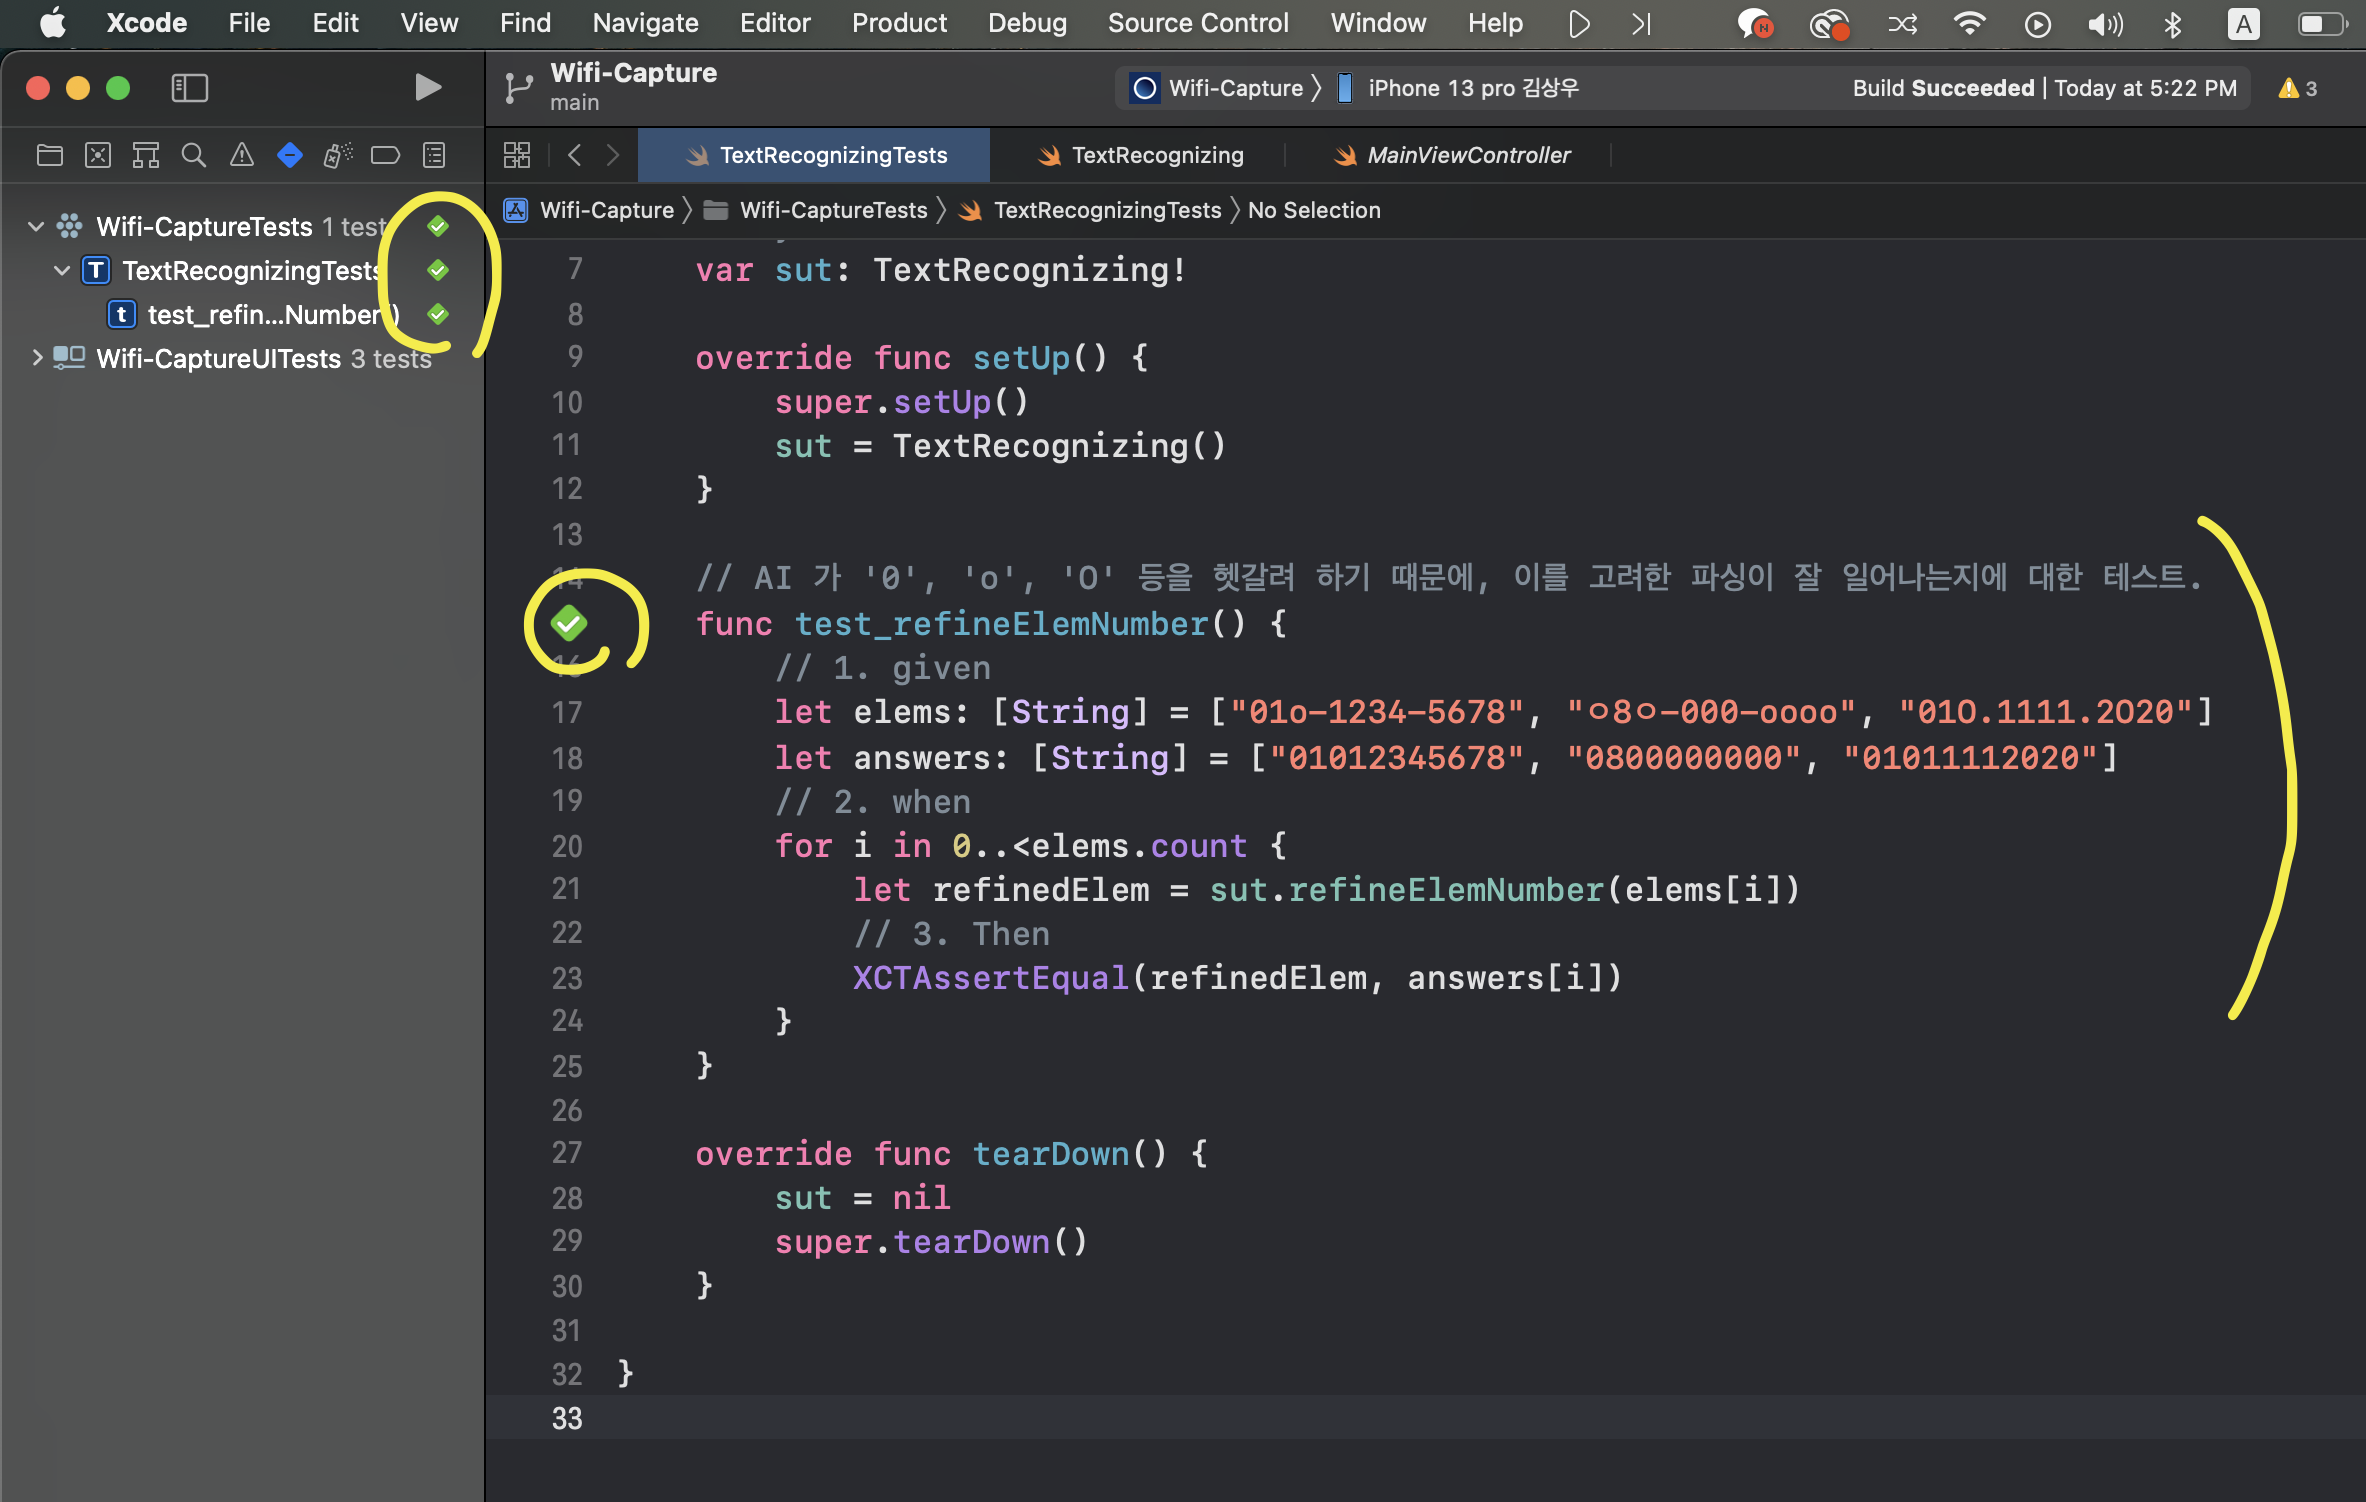
Task: Go forward in editor history
Action: [613, 155]
